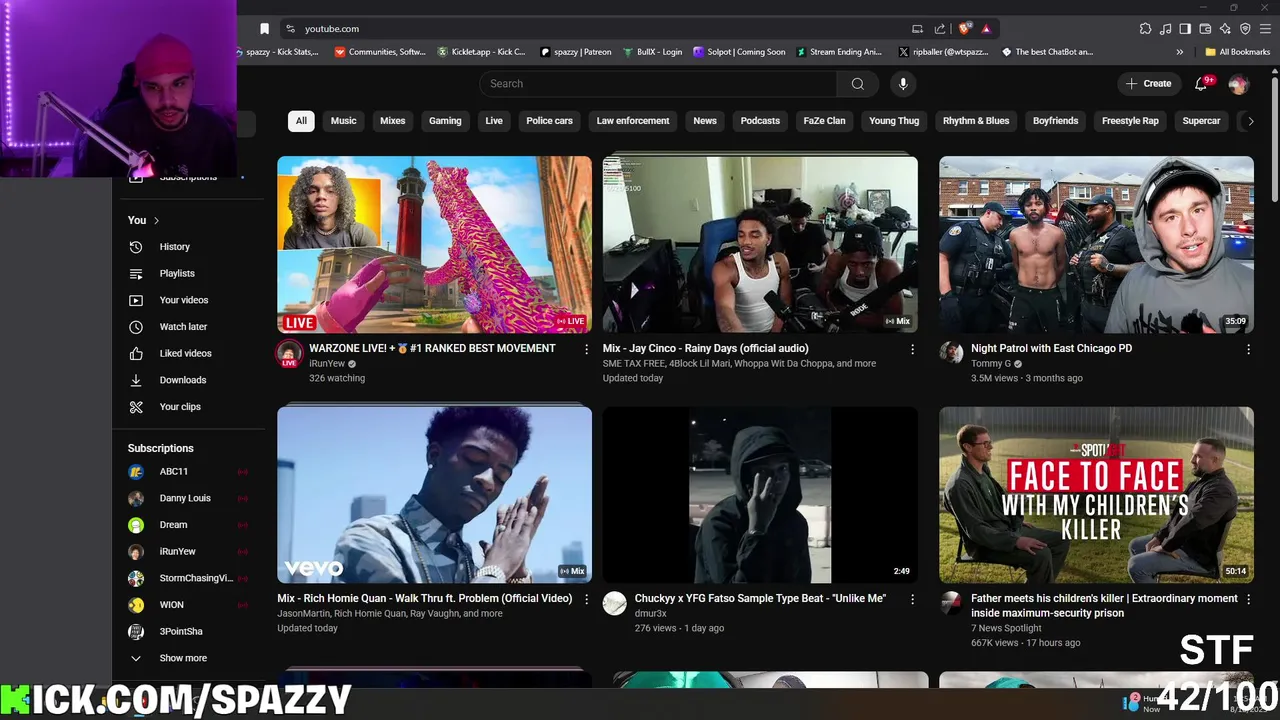
Task: Expand the You section chevron
Action: click(156, 220)
